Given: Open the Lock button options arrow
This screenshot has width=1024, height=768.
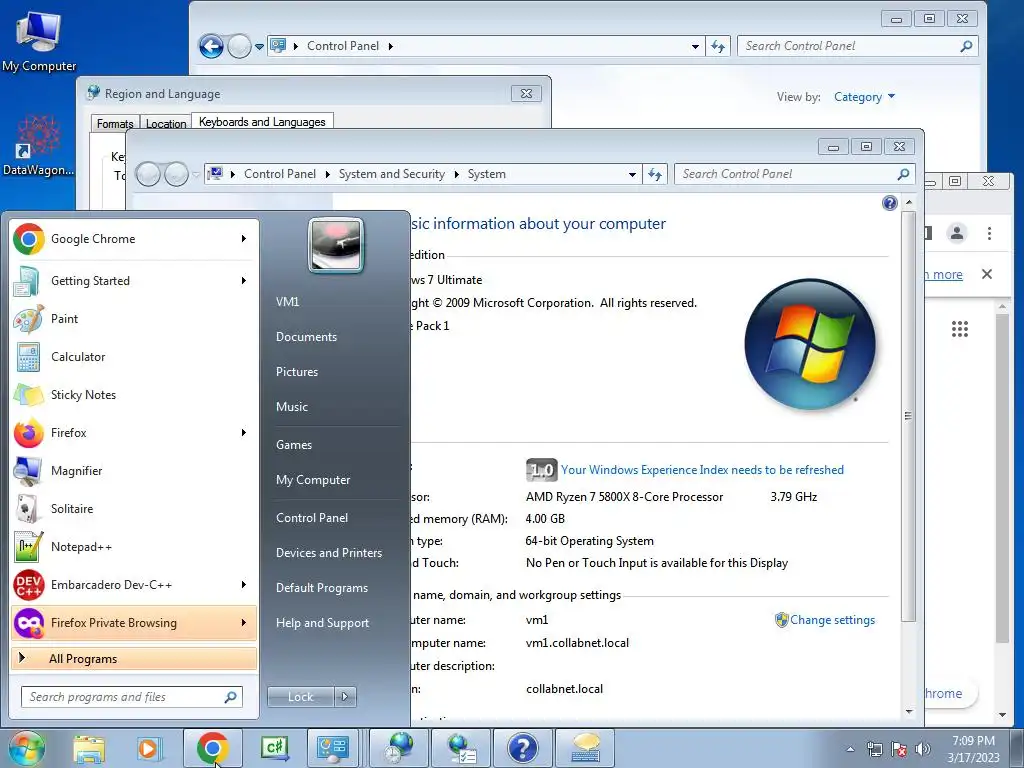Looking at the screenshot, I should (345, 697).
